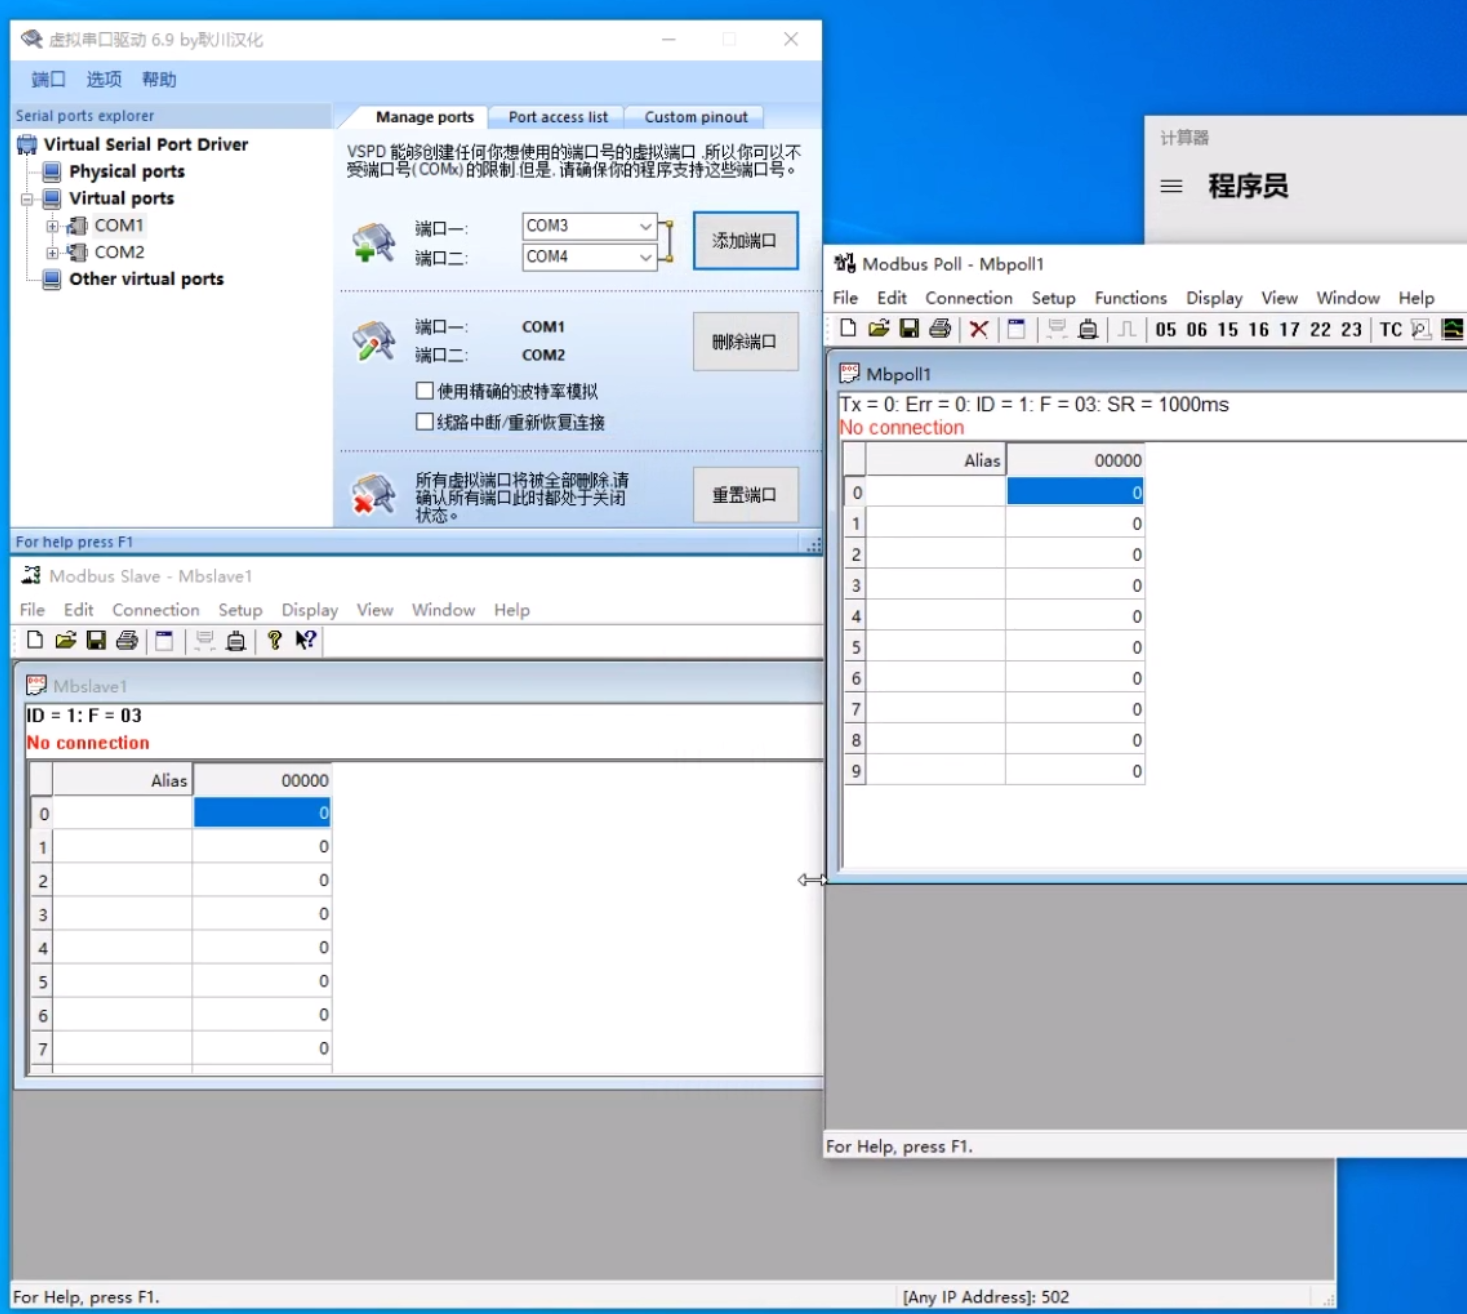Click TC test center button in Modbus Poll
Image resolution: width=1467 pixels, height=1314 pixels.
(x=1391, y=330)
